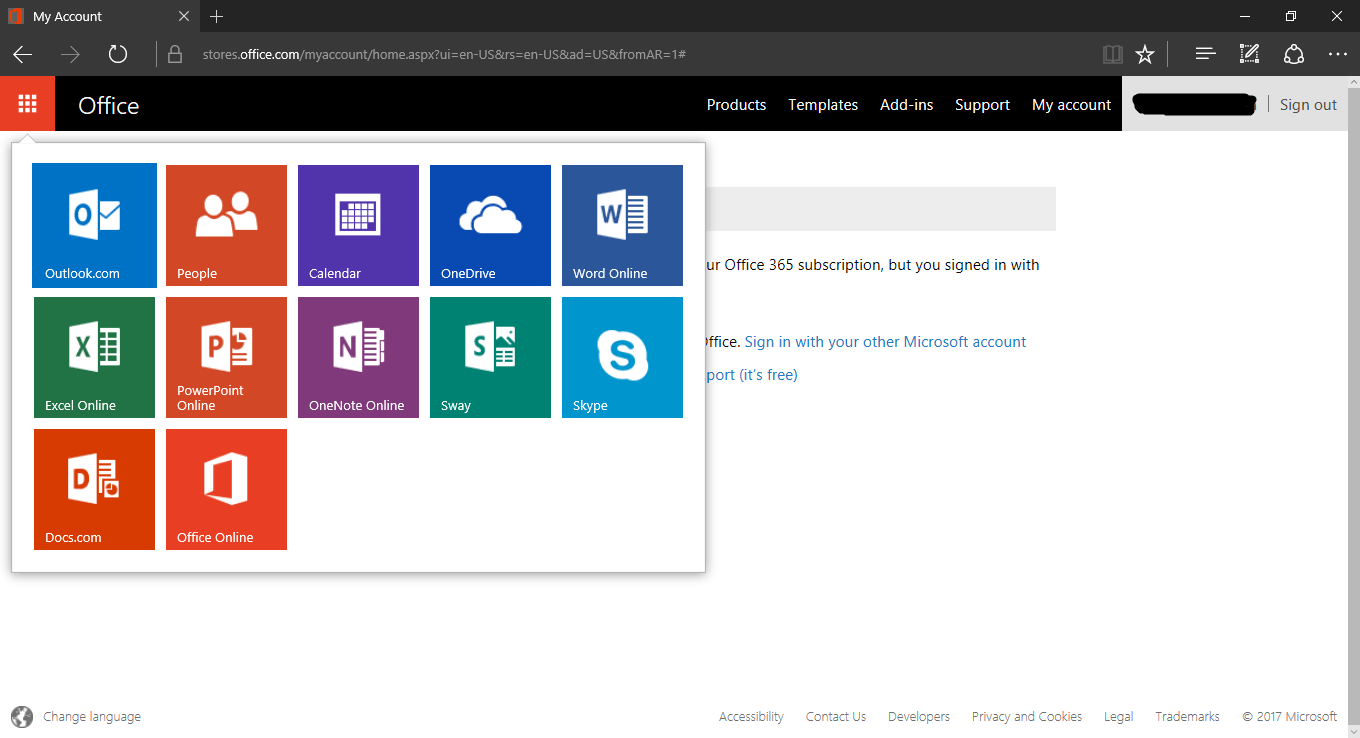Open the Accessibility footer link
Image resolution: width=1360 pixels, height=738 pixels.
[751, 716]
